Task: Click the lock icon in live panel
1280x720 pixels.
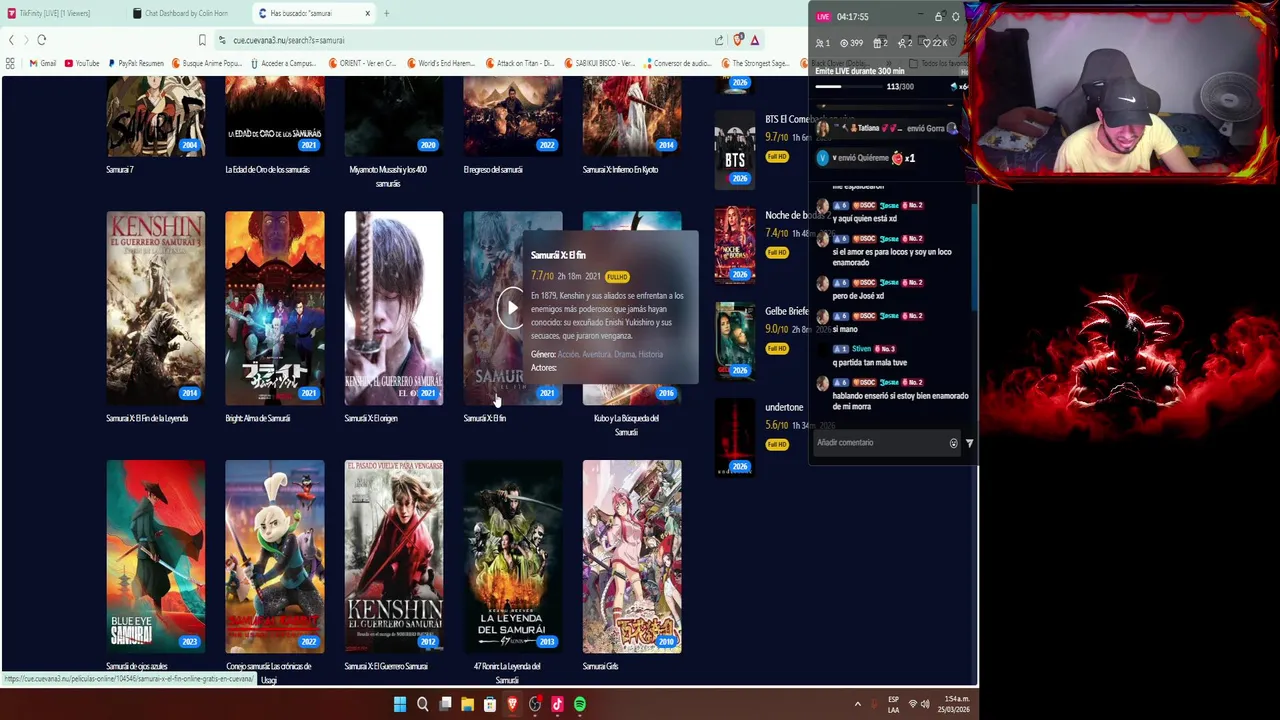Action: [938, 17]
